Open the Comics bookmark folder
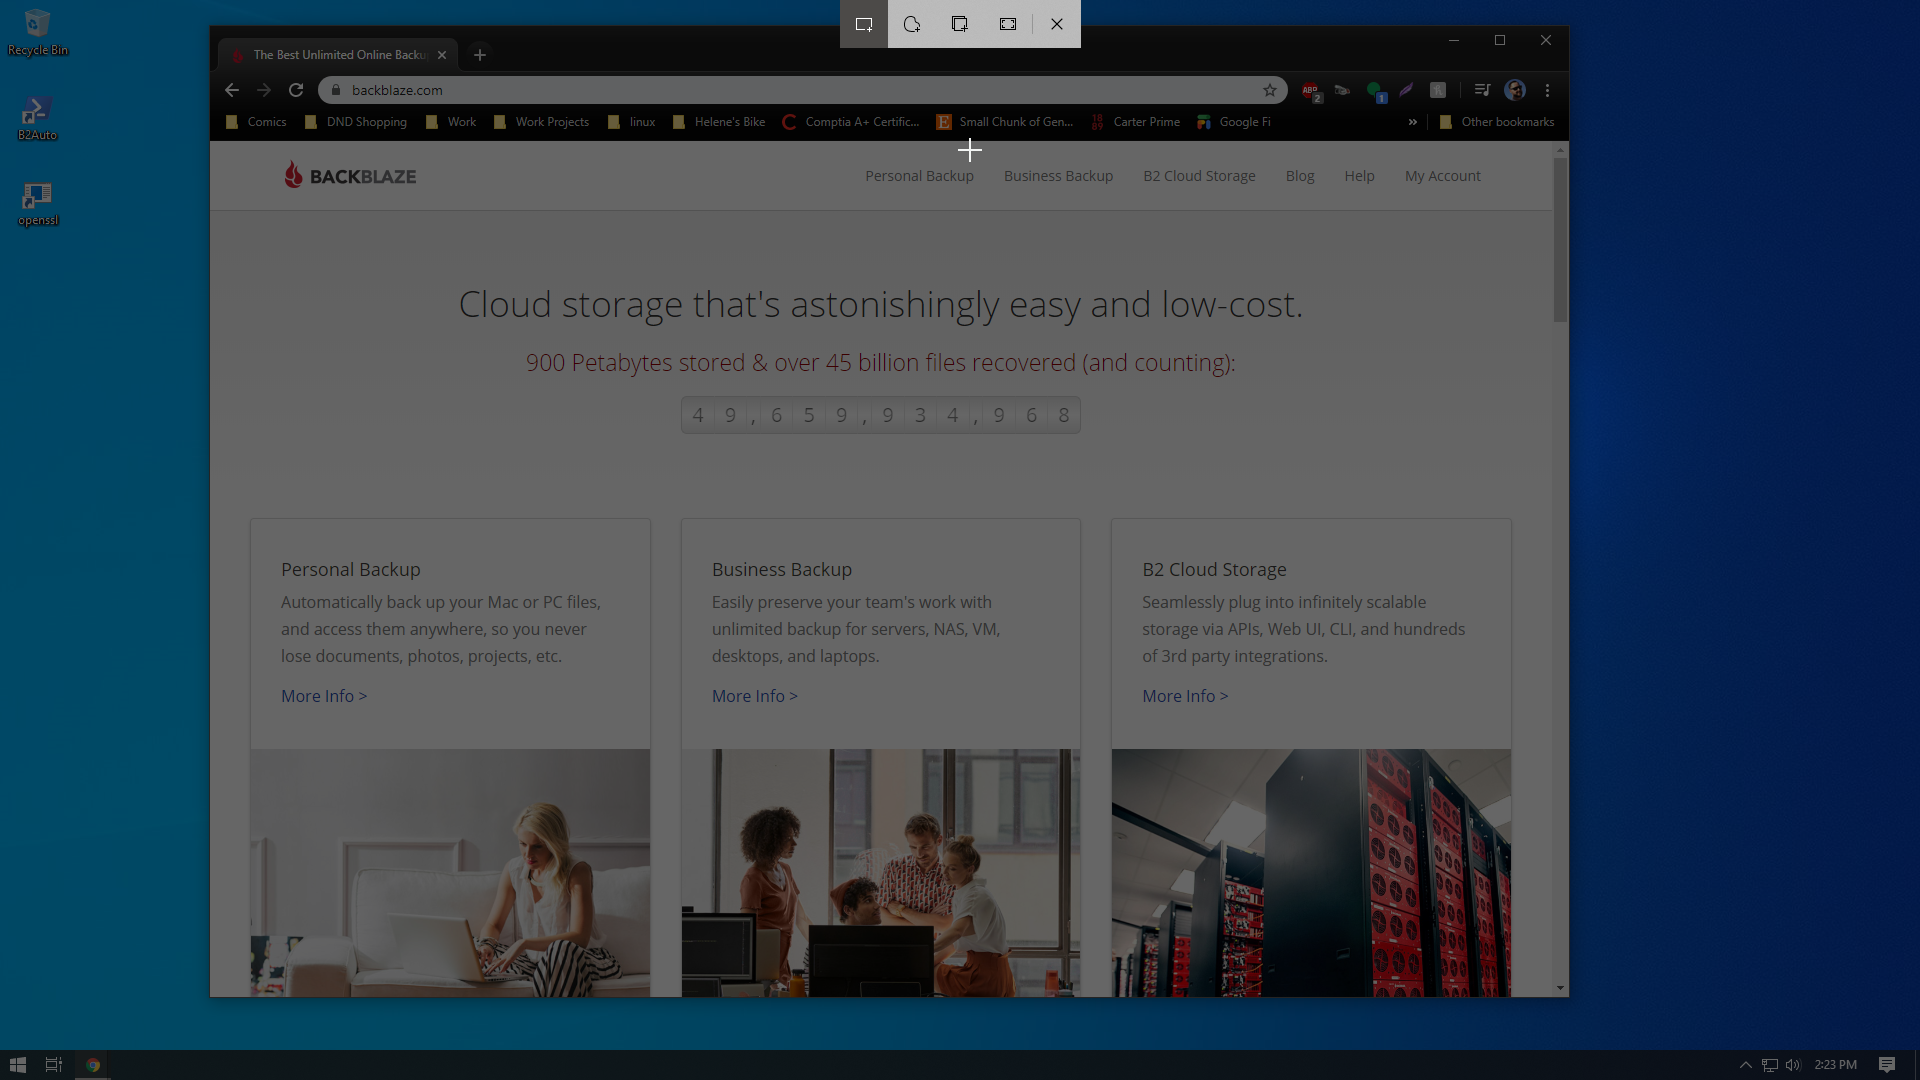The width and height of the screenshot is (1920, 1080). [x=257, y=122]
